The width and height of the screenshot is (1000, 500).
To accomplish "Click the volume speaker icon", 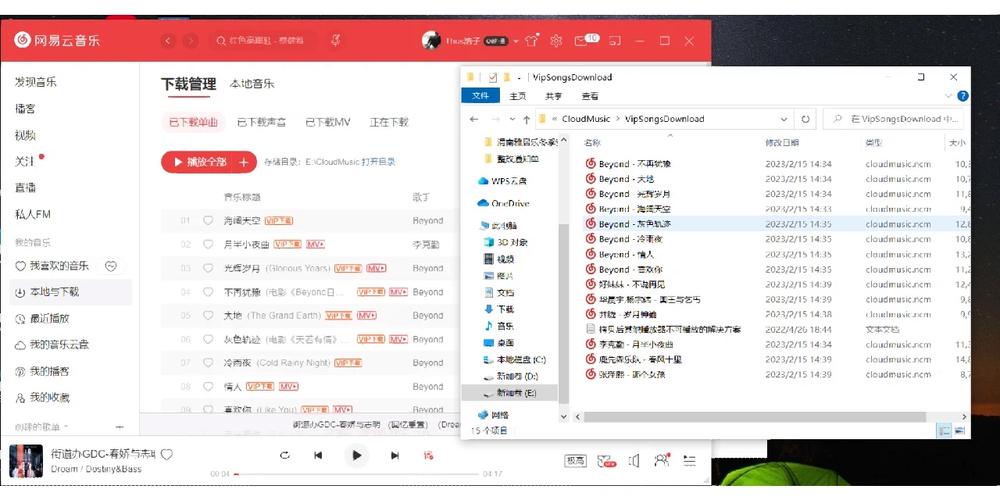I will pyautogui.click(x=634, y=460).
